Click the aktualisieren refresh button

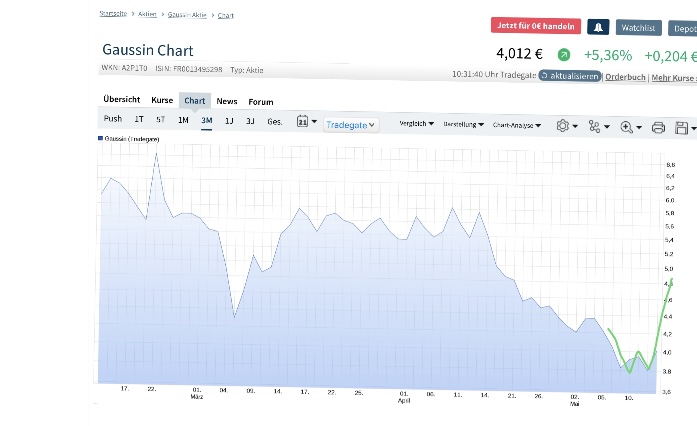click(x=569, y=76)
